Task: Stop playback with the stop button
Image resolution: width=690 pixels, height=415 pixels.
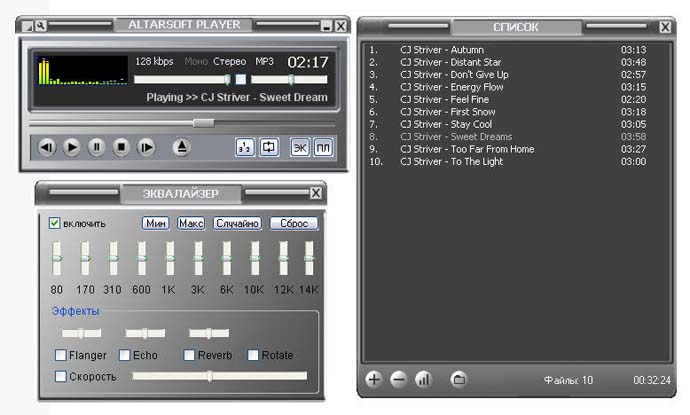Action: [x=121, y=147]
